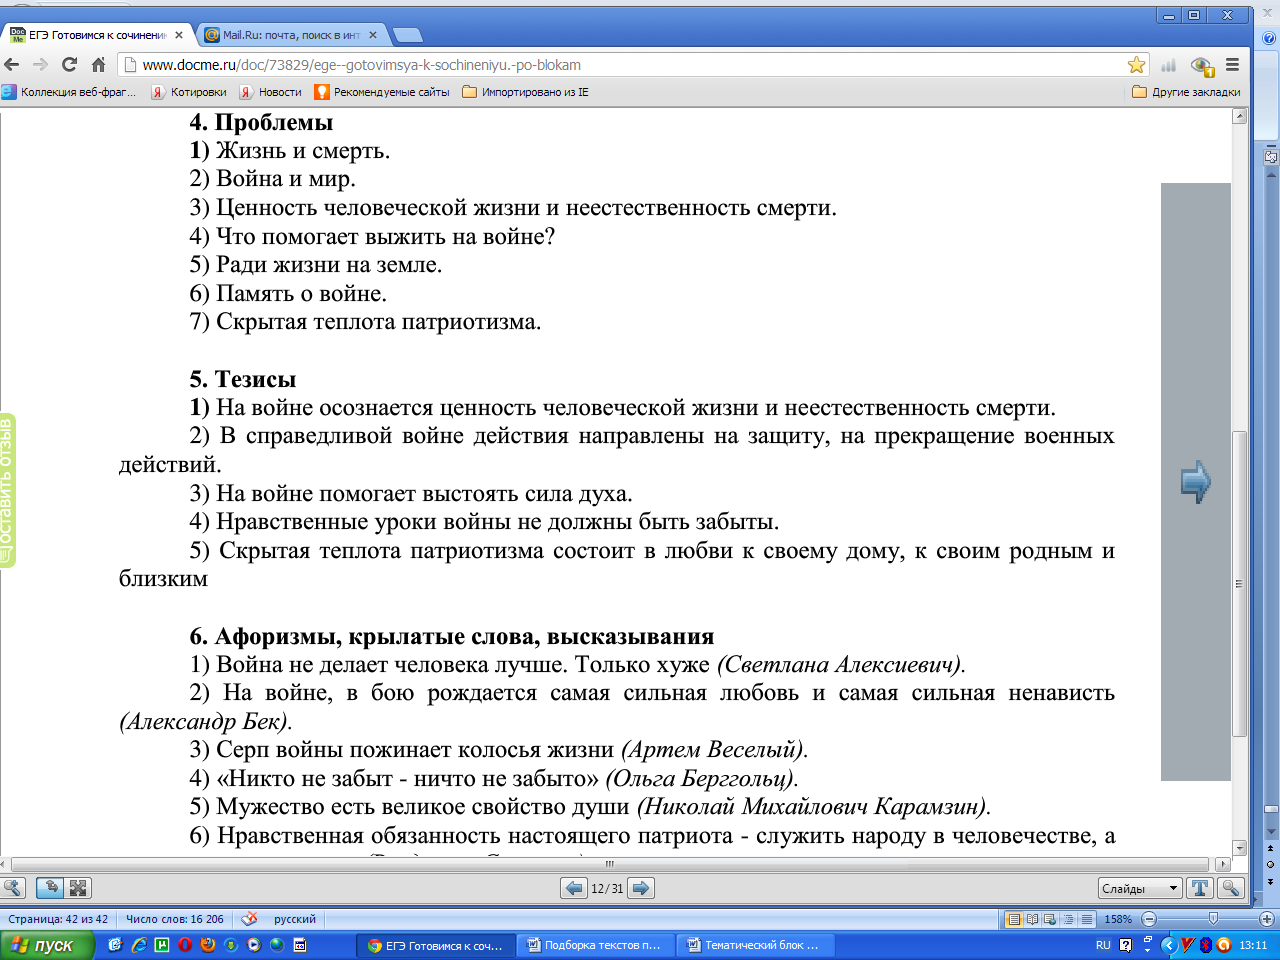This screenshot has height=960, width=1280.
Task: Open the Рекомендуемые сайты bookmark
Action: (x=382, y=92)
